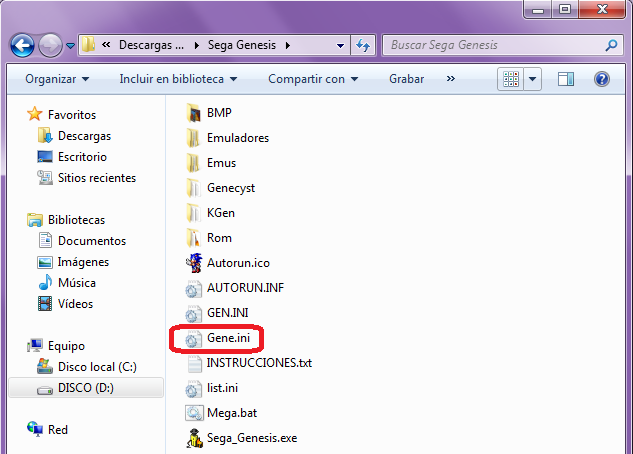The image size is (633, 454).
Task: Go back with the blue Back arrow
Action: 22,45
